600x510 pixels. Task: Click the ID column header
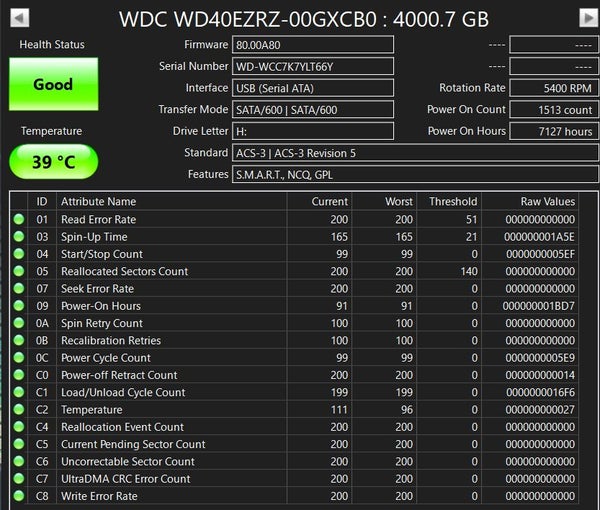pyautogui.click(x=42, y=202)
